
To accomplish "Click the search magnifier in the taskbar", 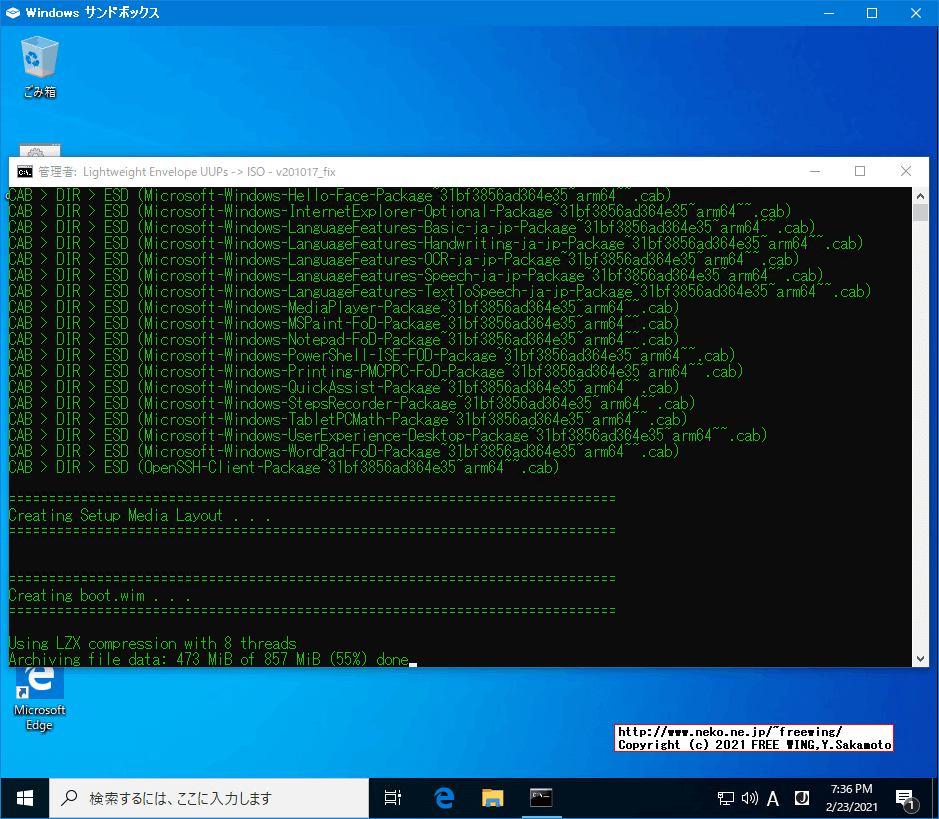I will [x=71, y=797].
